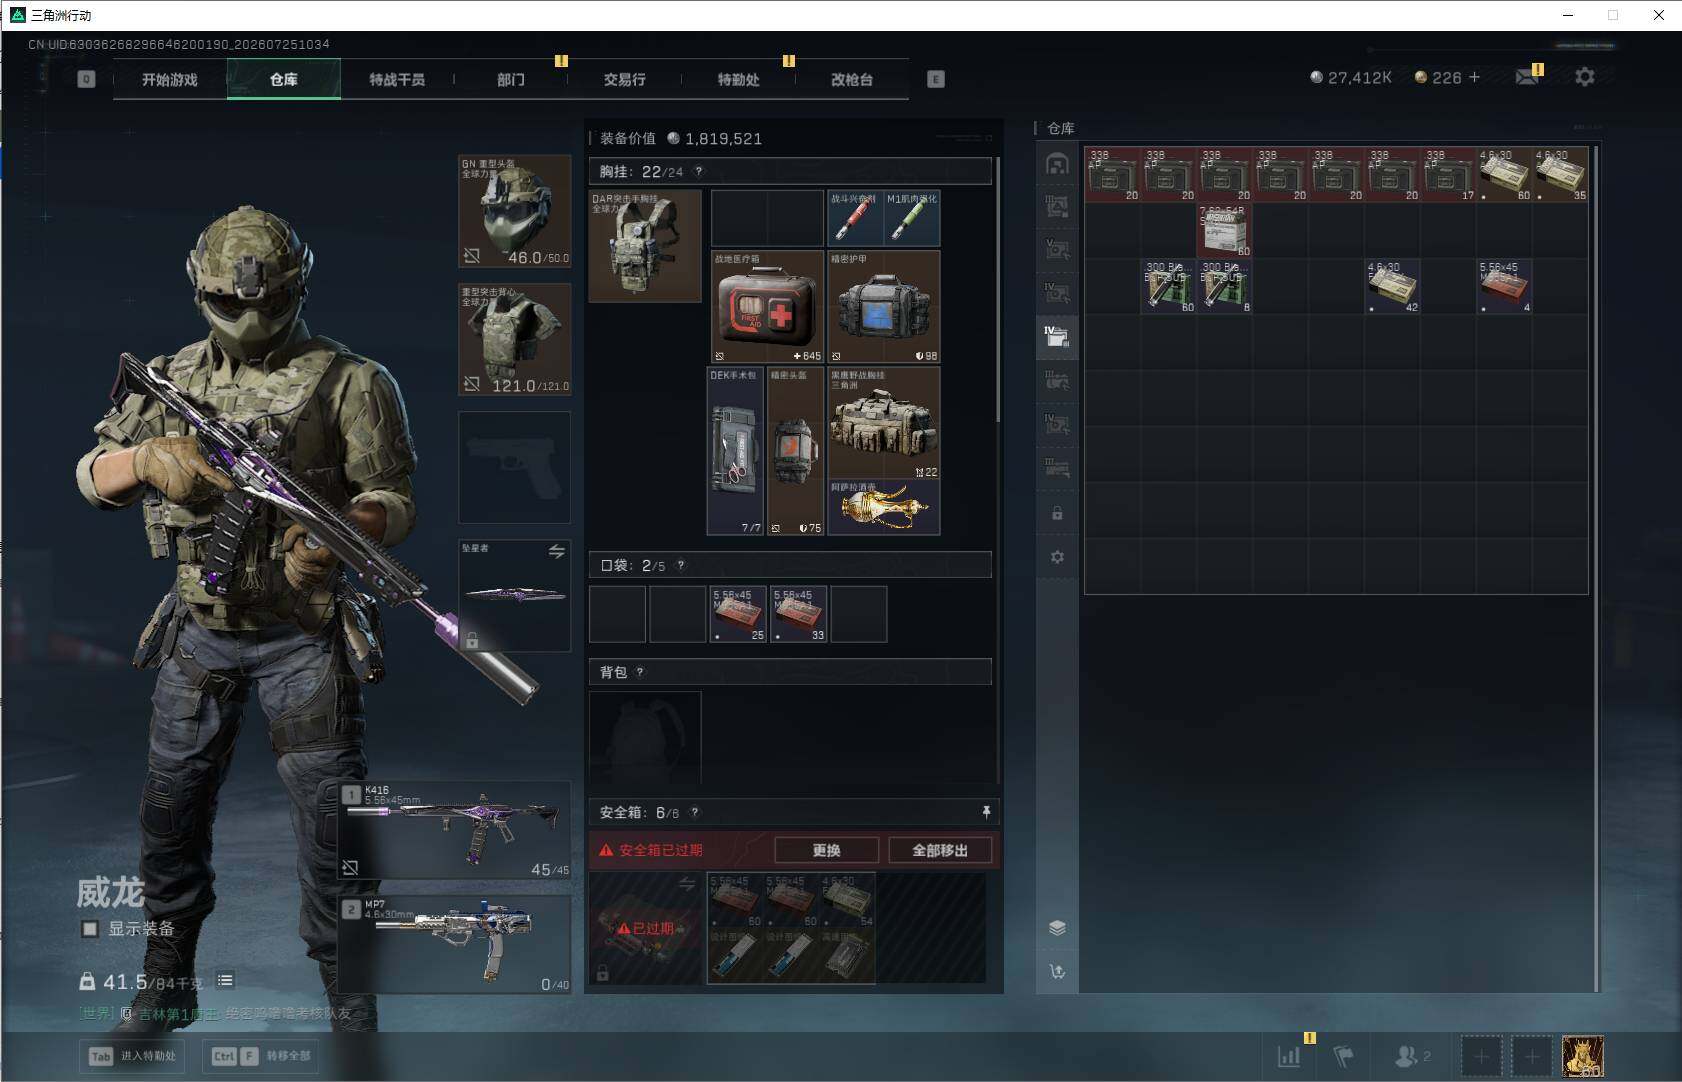Viewport: 1682px width, 1082px height.
Task: Open the settings gear in top bar
Action: pos(1585,77)
